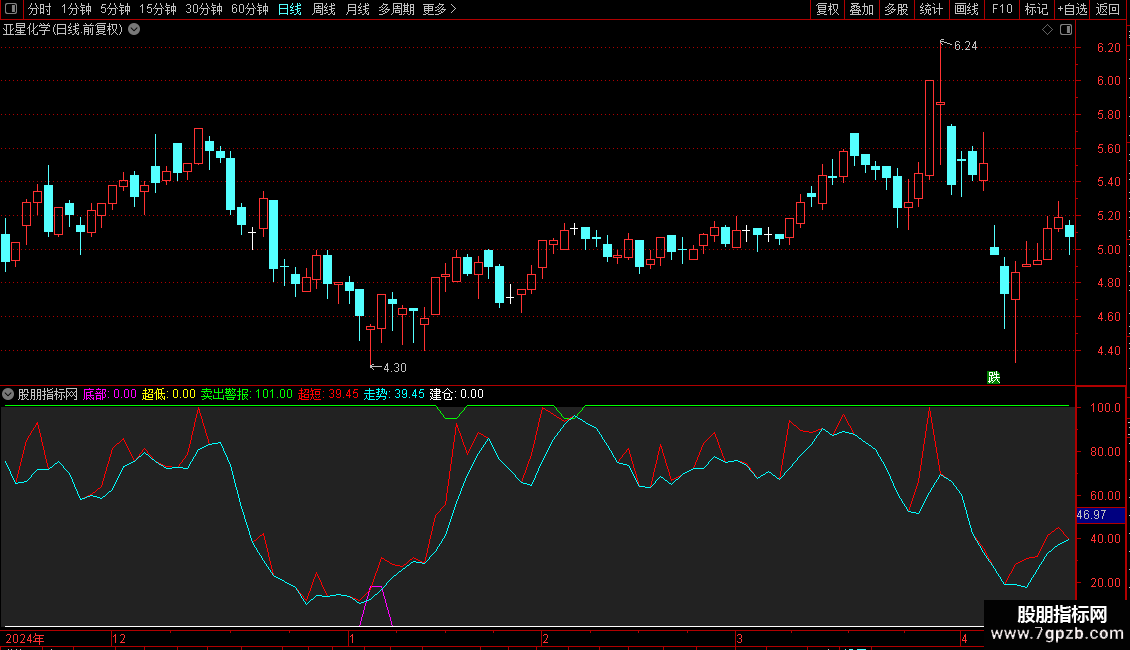Viewport: 1130px width, 650px height.
Task: Click the 股朋指标网 indicator name
Action: coord(48,394)
